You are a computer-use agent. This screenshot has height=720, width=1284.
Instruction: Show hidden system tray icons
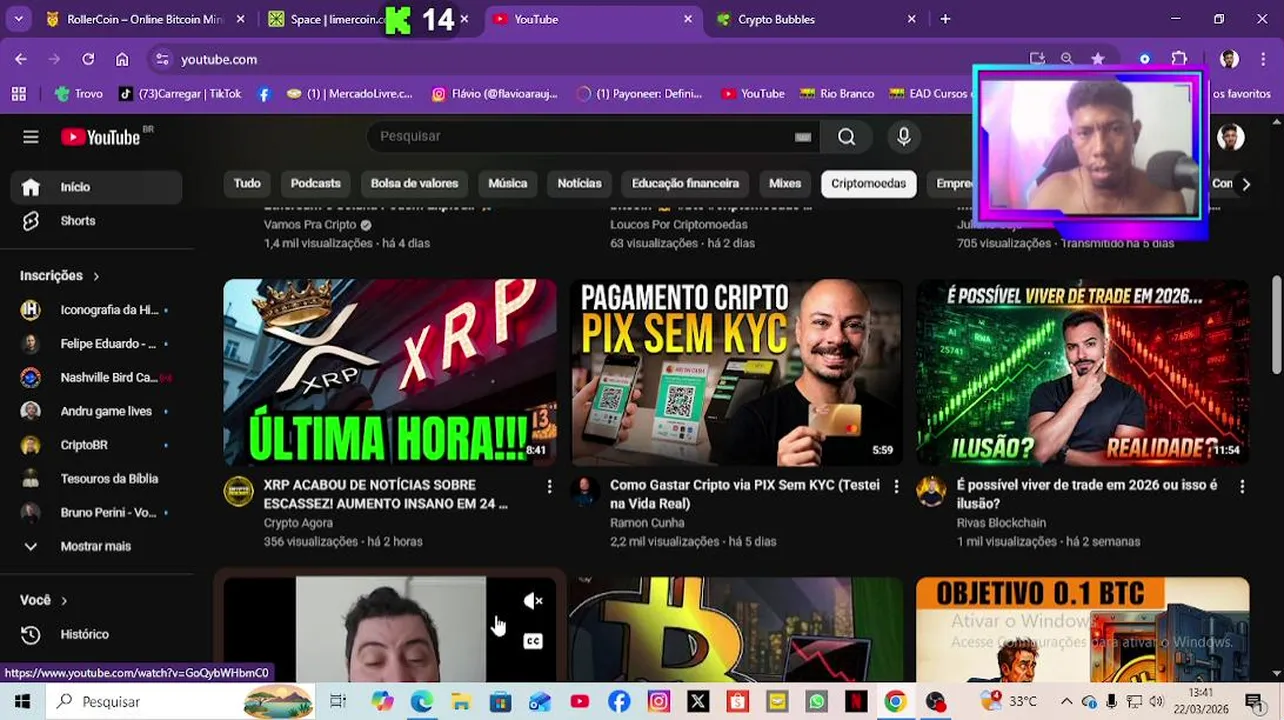[x=1066, y=701]
